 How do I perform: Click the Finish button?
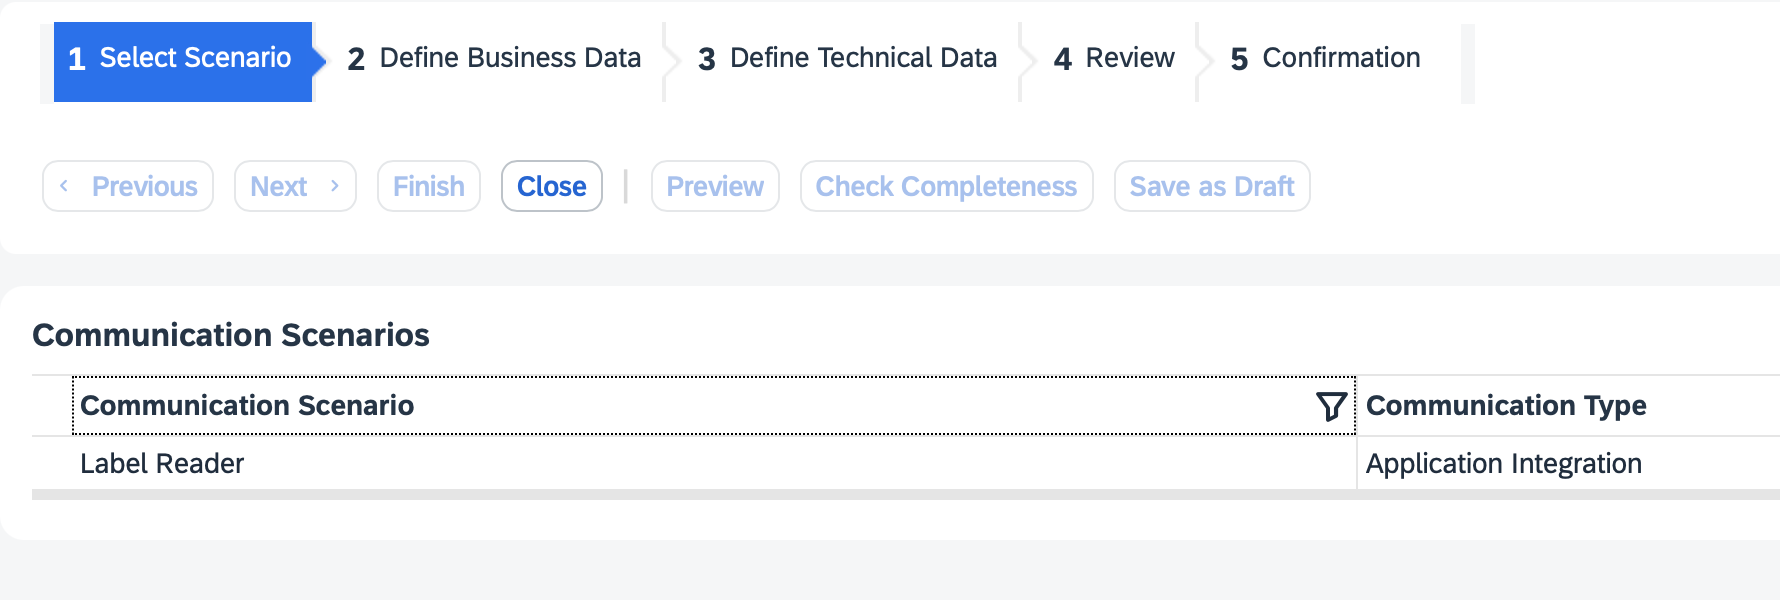(429, 187)
